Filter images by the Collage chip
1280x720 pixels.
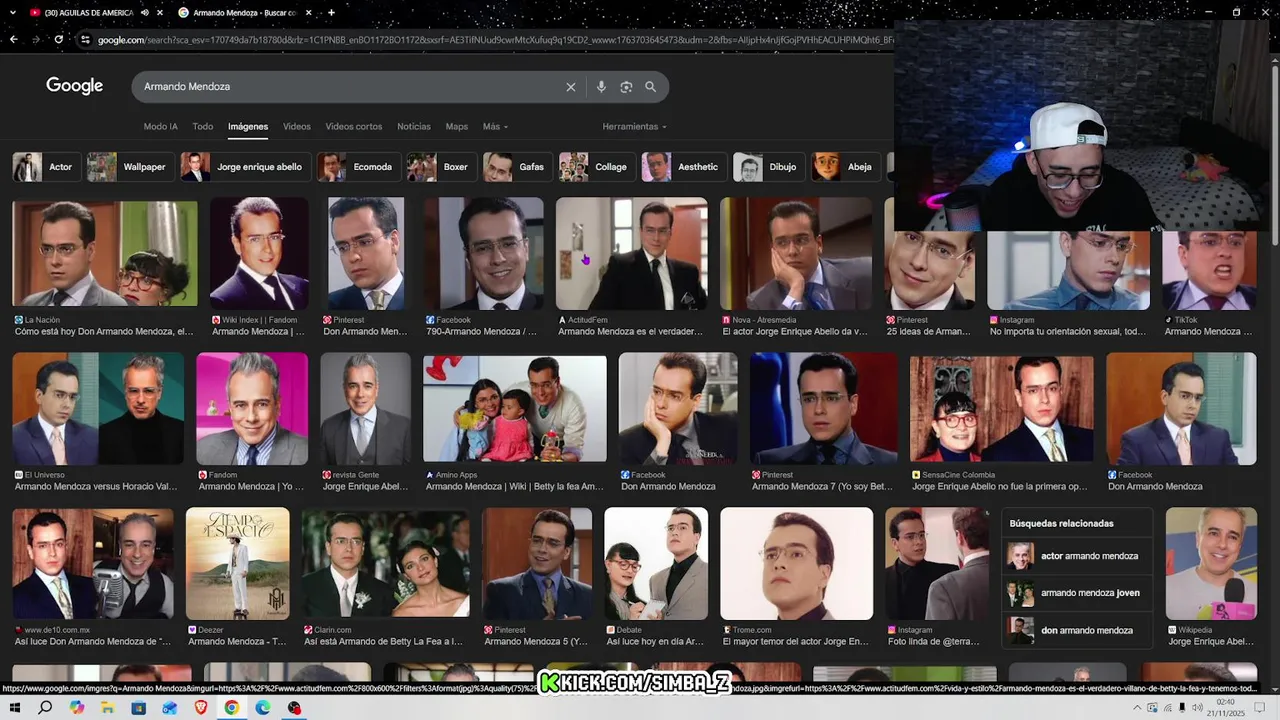click(596, 167)
